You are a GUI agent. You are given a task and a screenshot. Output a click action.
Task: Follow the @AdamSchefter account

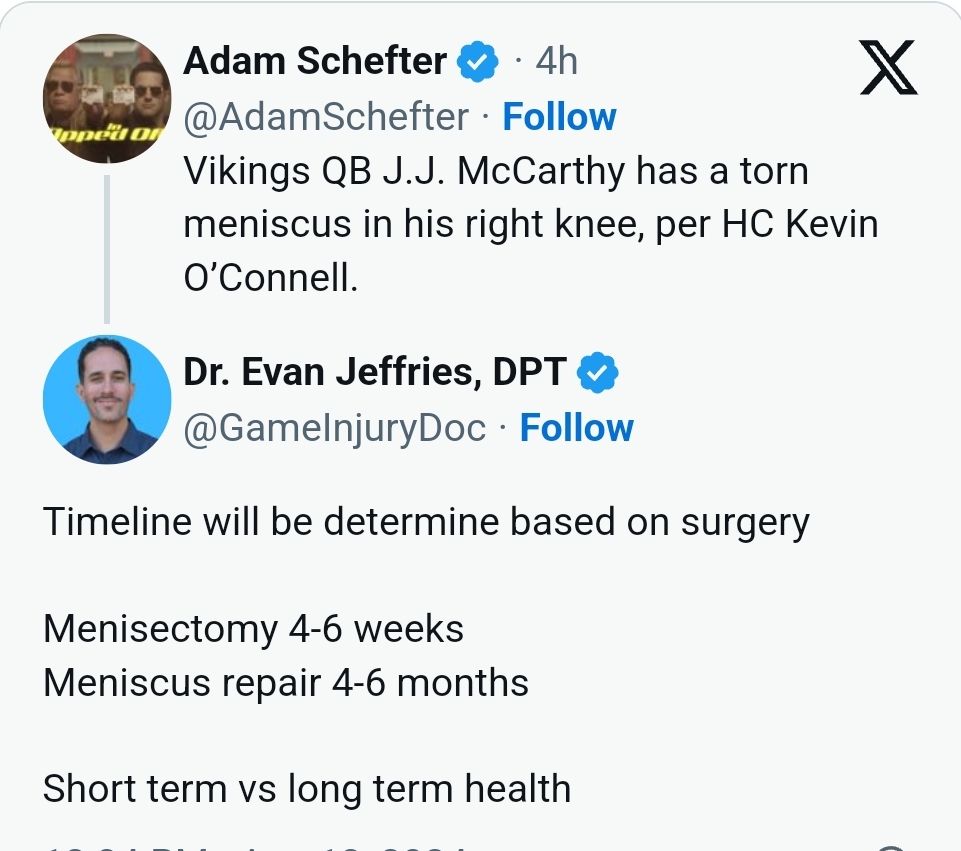(x=560, y=116)
